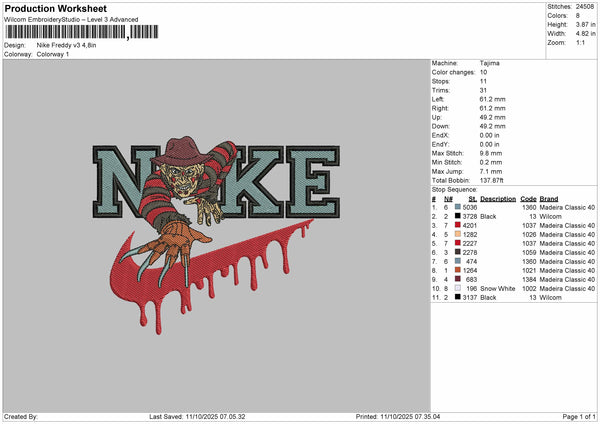Click the Code column header
Image resolution: width=600 pixels, height=424 pixels.
point(528,199)
